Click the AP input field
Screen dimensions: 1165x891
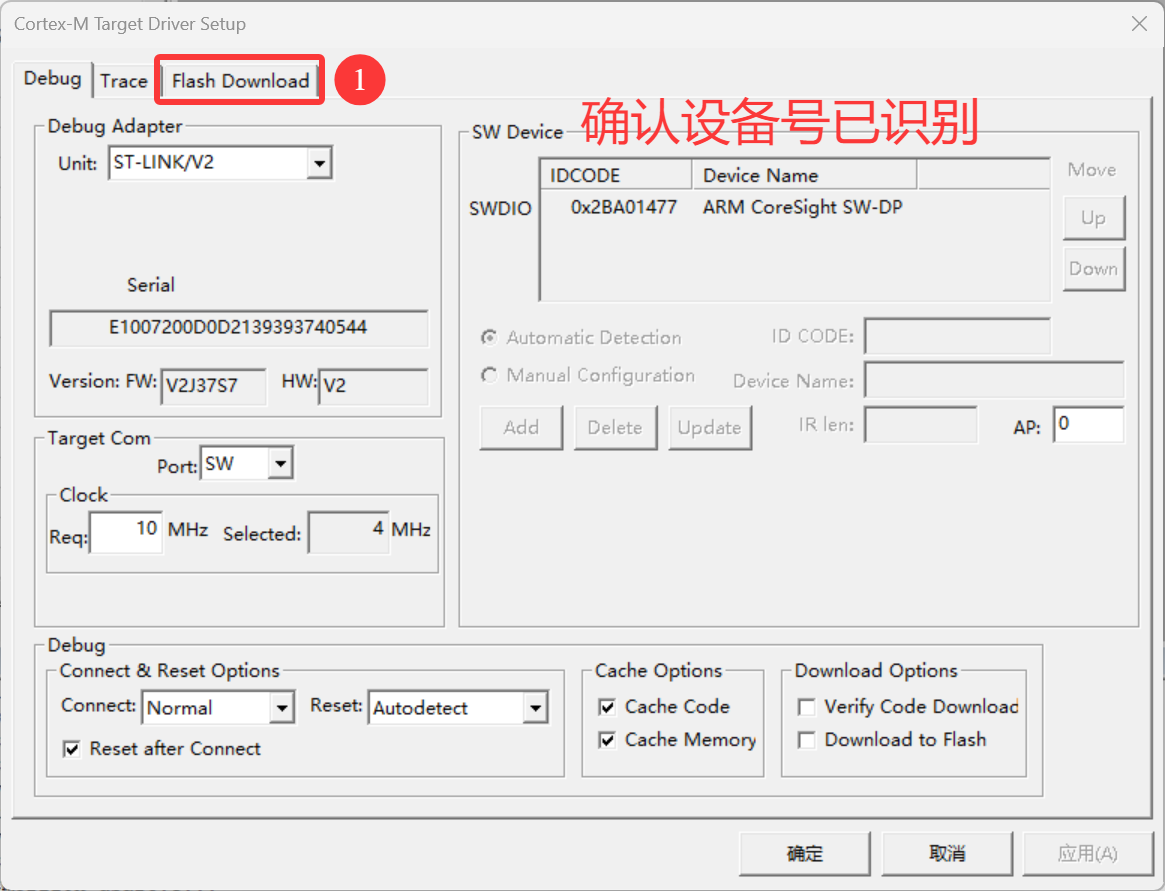tap(1088, 425)
